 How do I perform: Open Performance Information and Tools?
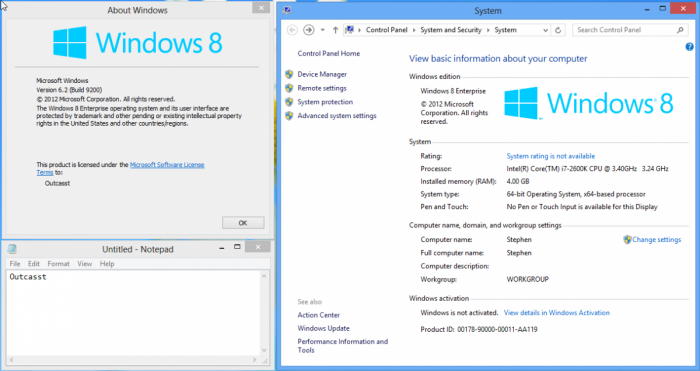pos(343,346)
